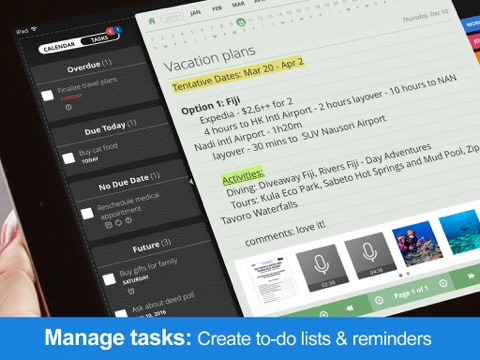Select day 10 in the date strip
480x360 pixels.
coord(241,22)
